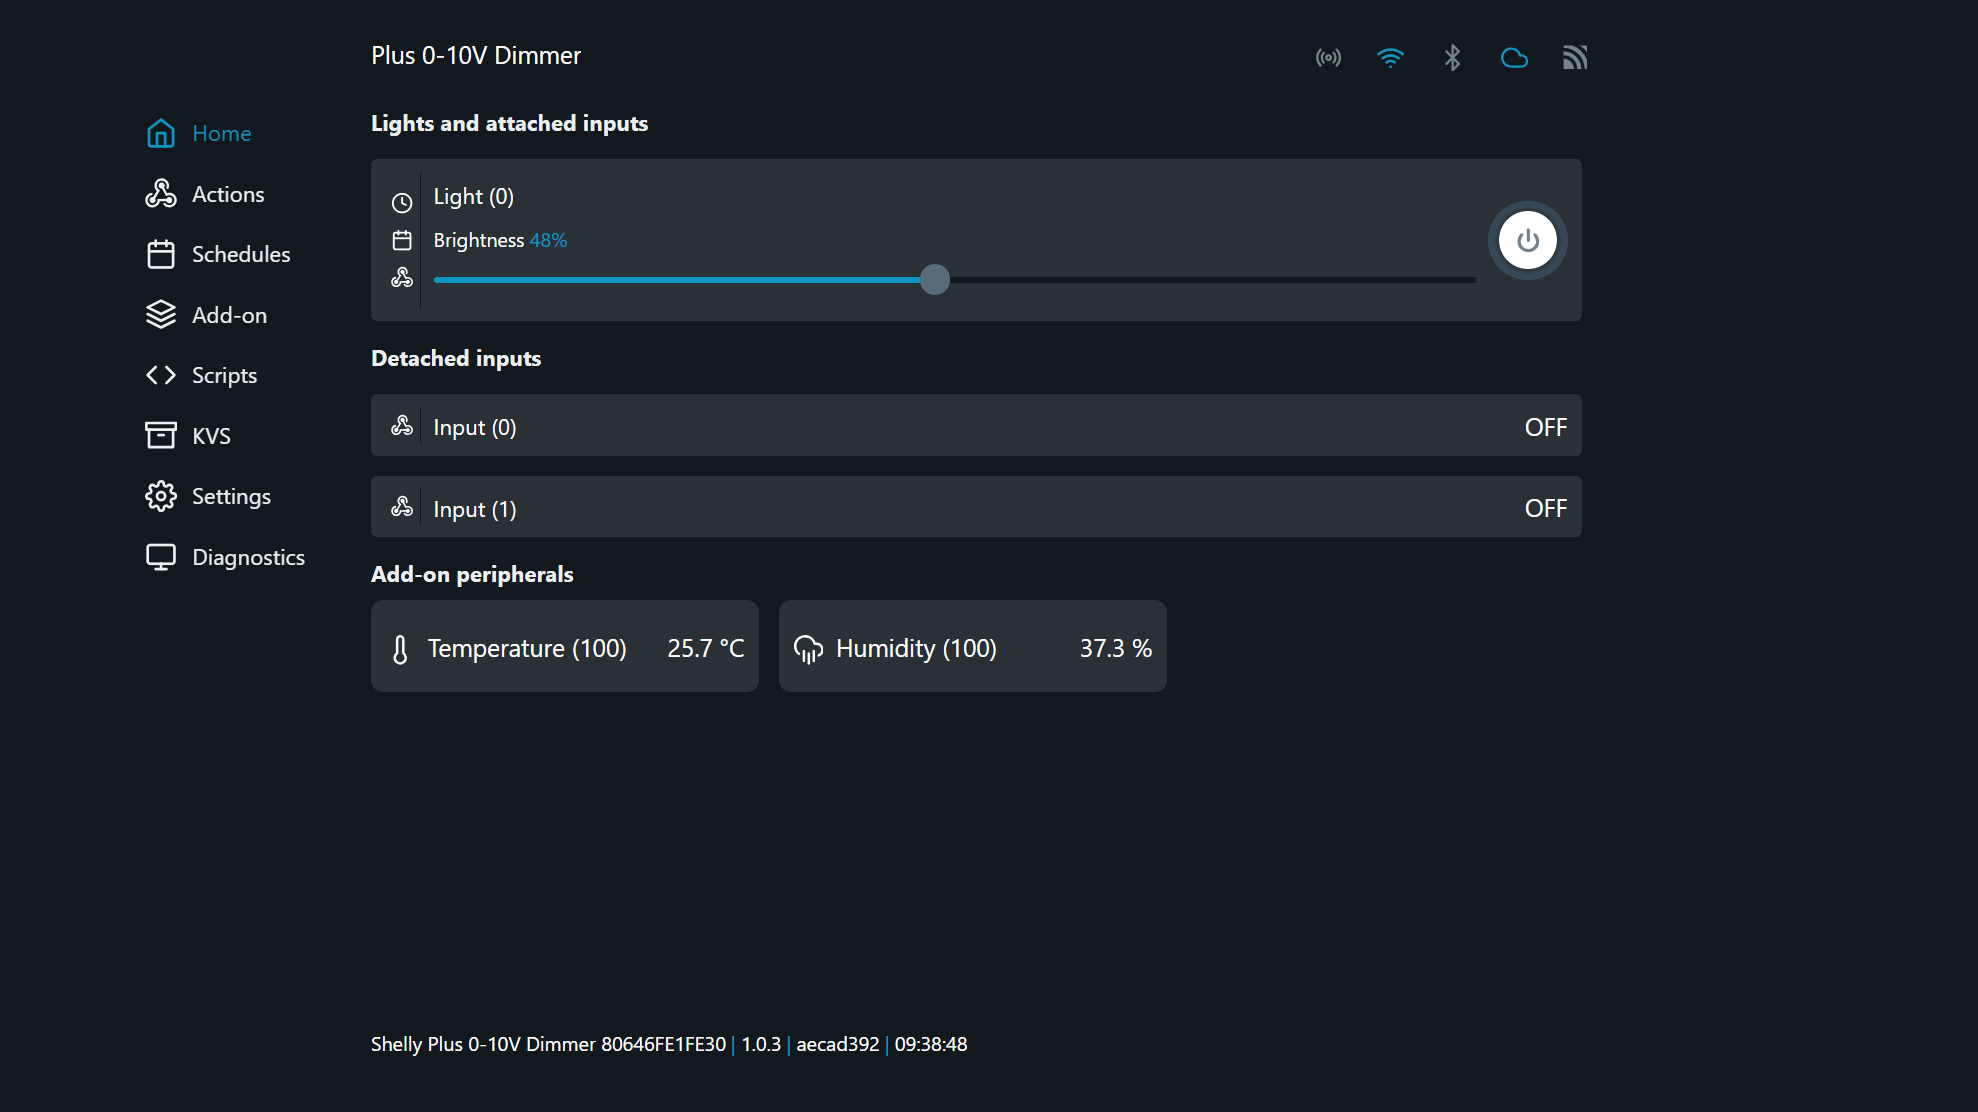The width and height of the screenshot is (1978, 1112).
Task: Open the Add-on section
Action: point(229,315)
